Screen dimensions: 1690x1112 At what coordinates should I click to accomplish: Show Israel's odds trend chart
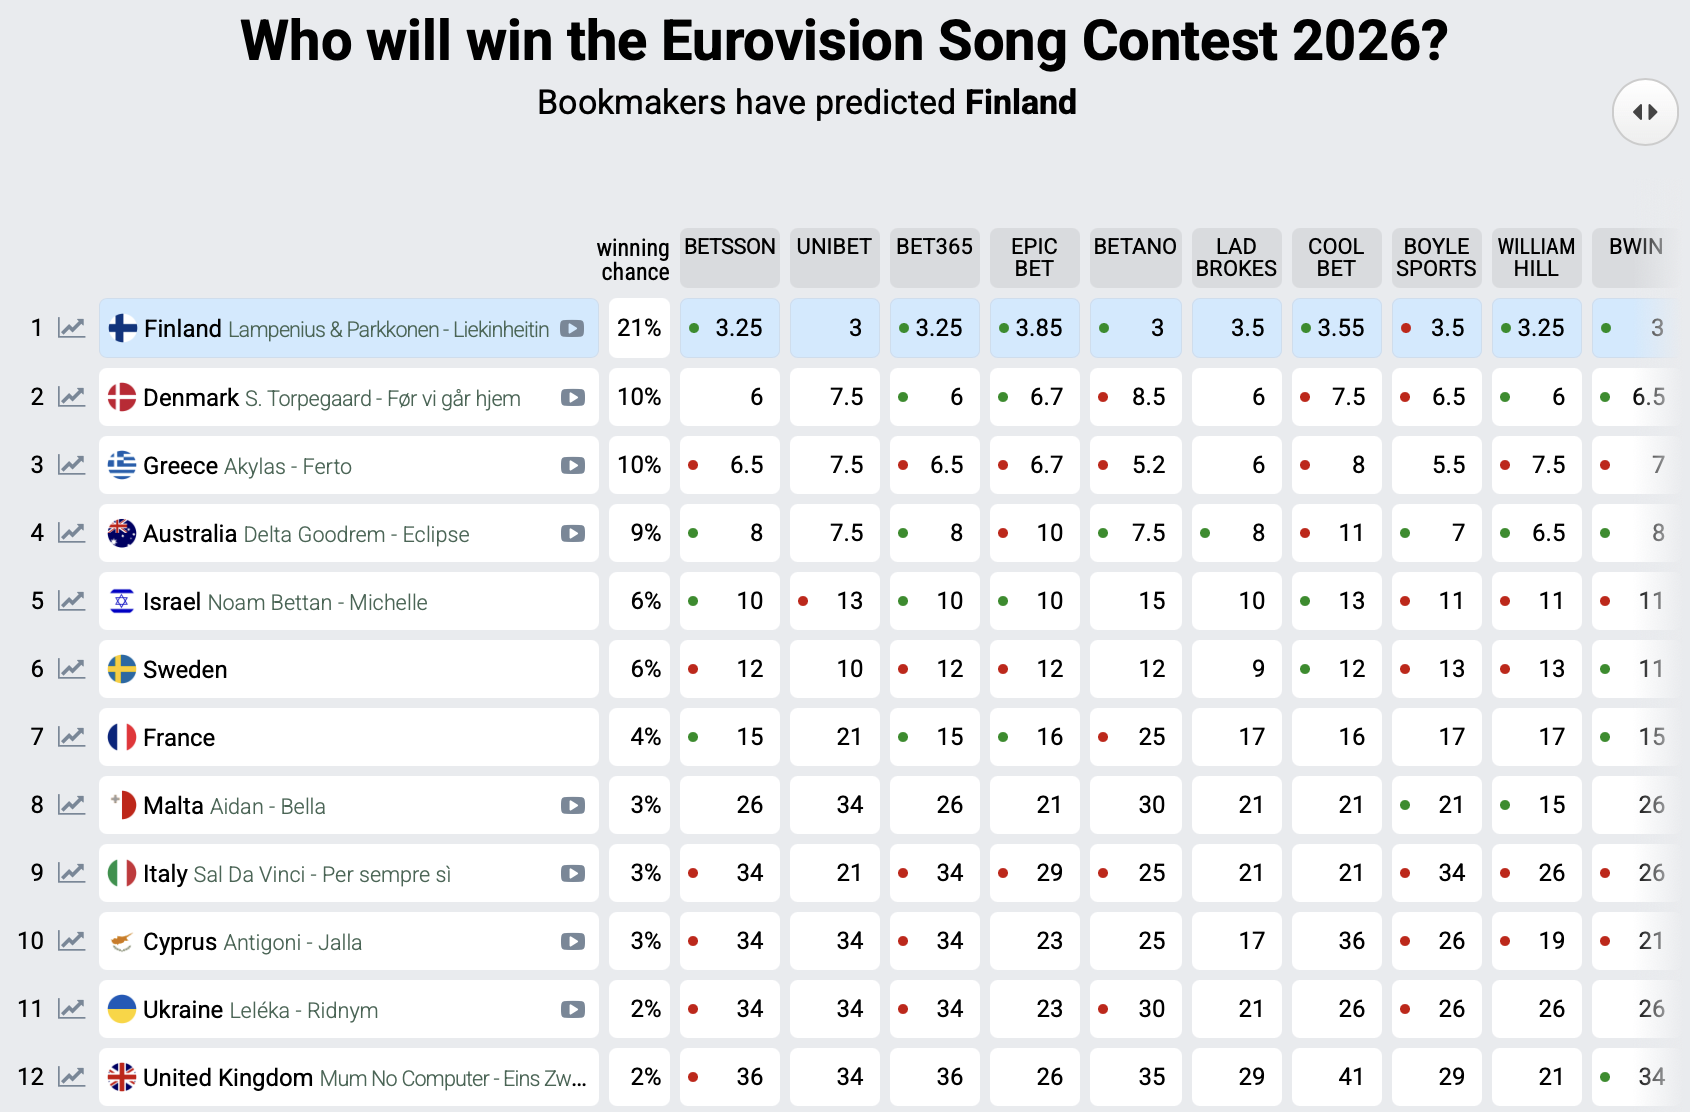click(71, 601)
